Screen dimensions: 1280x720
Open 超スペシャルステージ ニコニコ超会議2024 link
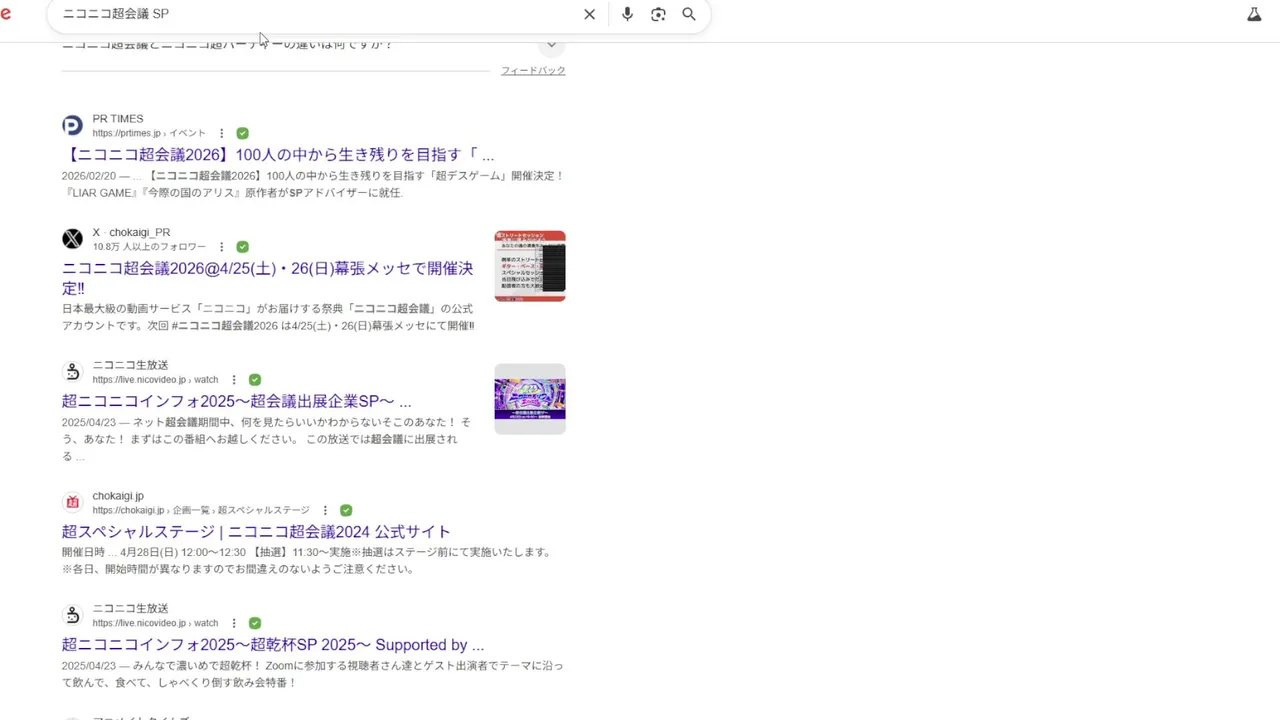[256, 531]
